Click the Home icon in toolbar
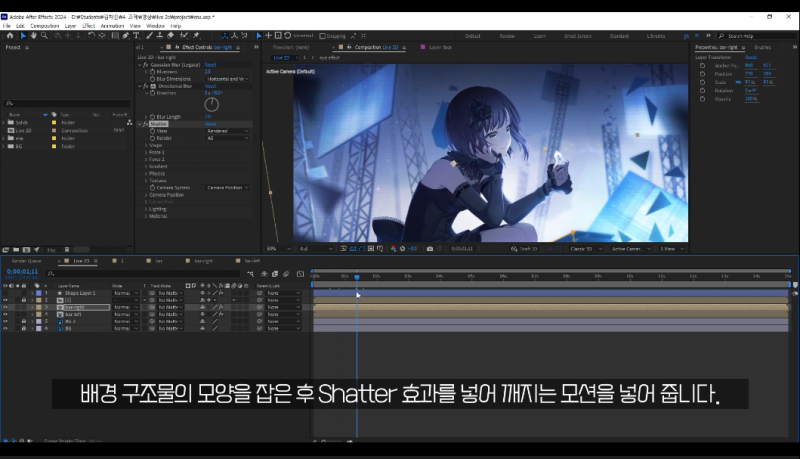Viewport: 800px width, 459px height. click(9, 35)
